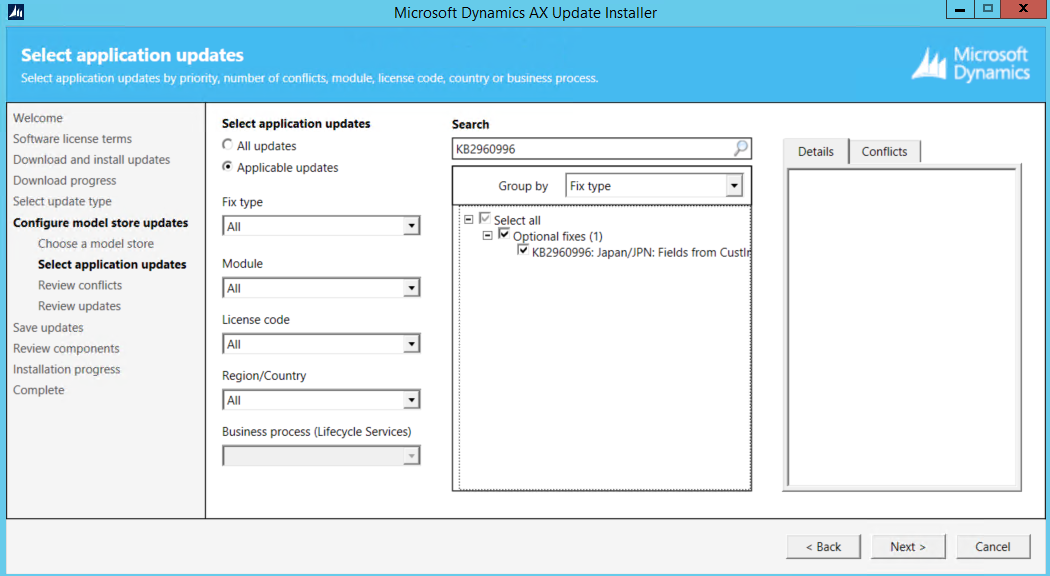Open the Region/Country dropdown
Viewport: 1050px width, 576px height.
(410, 401)
